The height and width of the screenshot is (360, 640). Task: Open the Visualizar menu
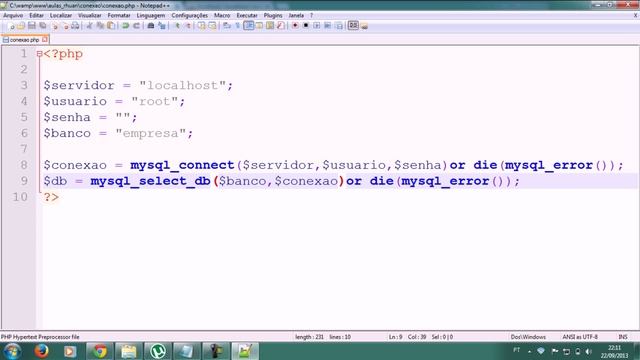[90, 16]
